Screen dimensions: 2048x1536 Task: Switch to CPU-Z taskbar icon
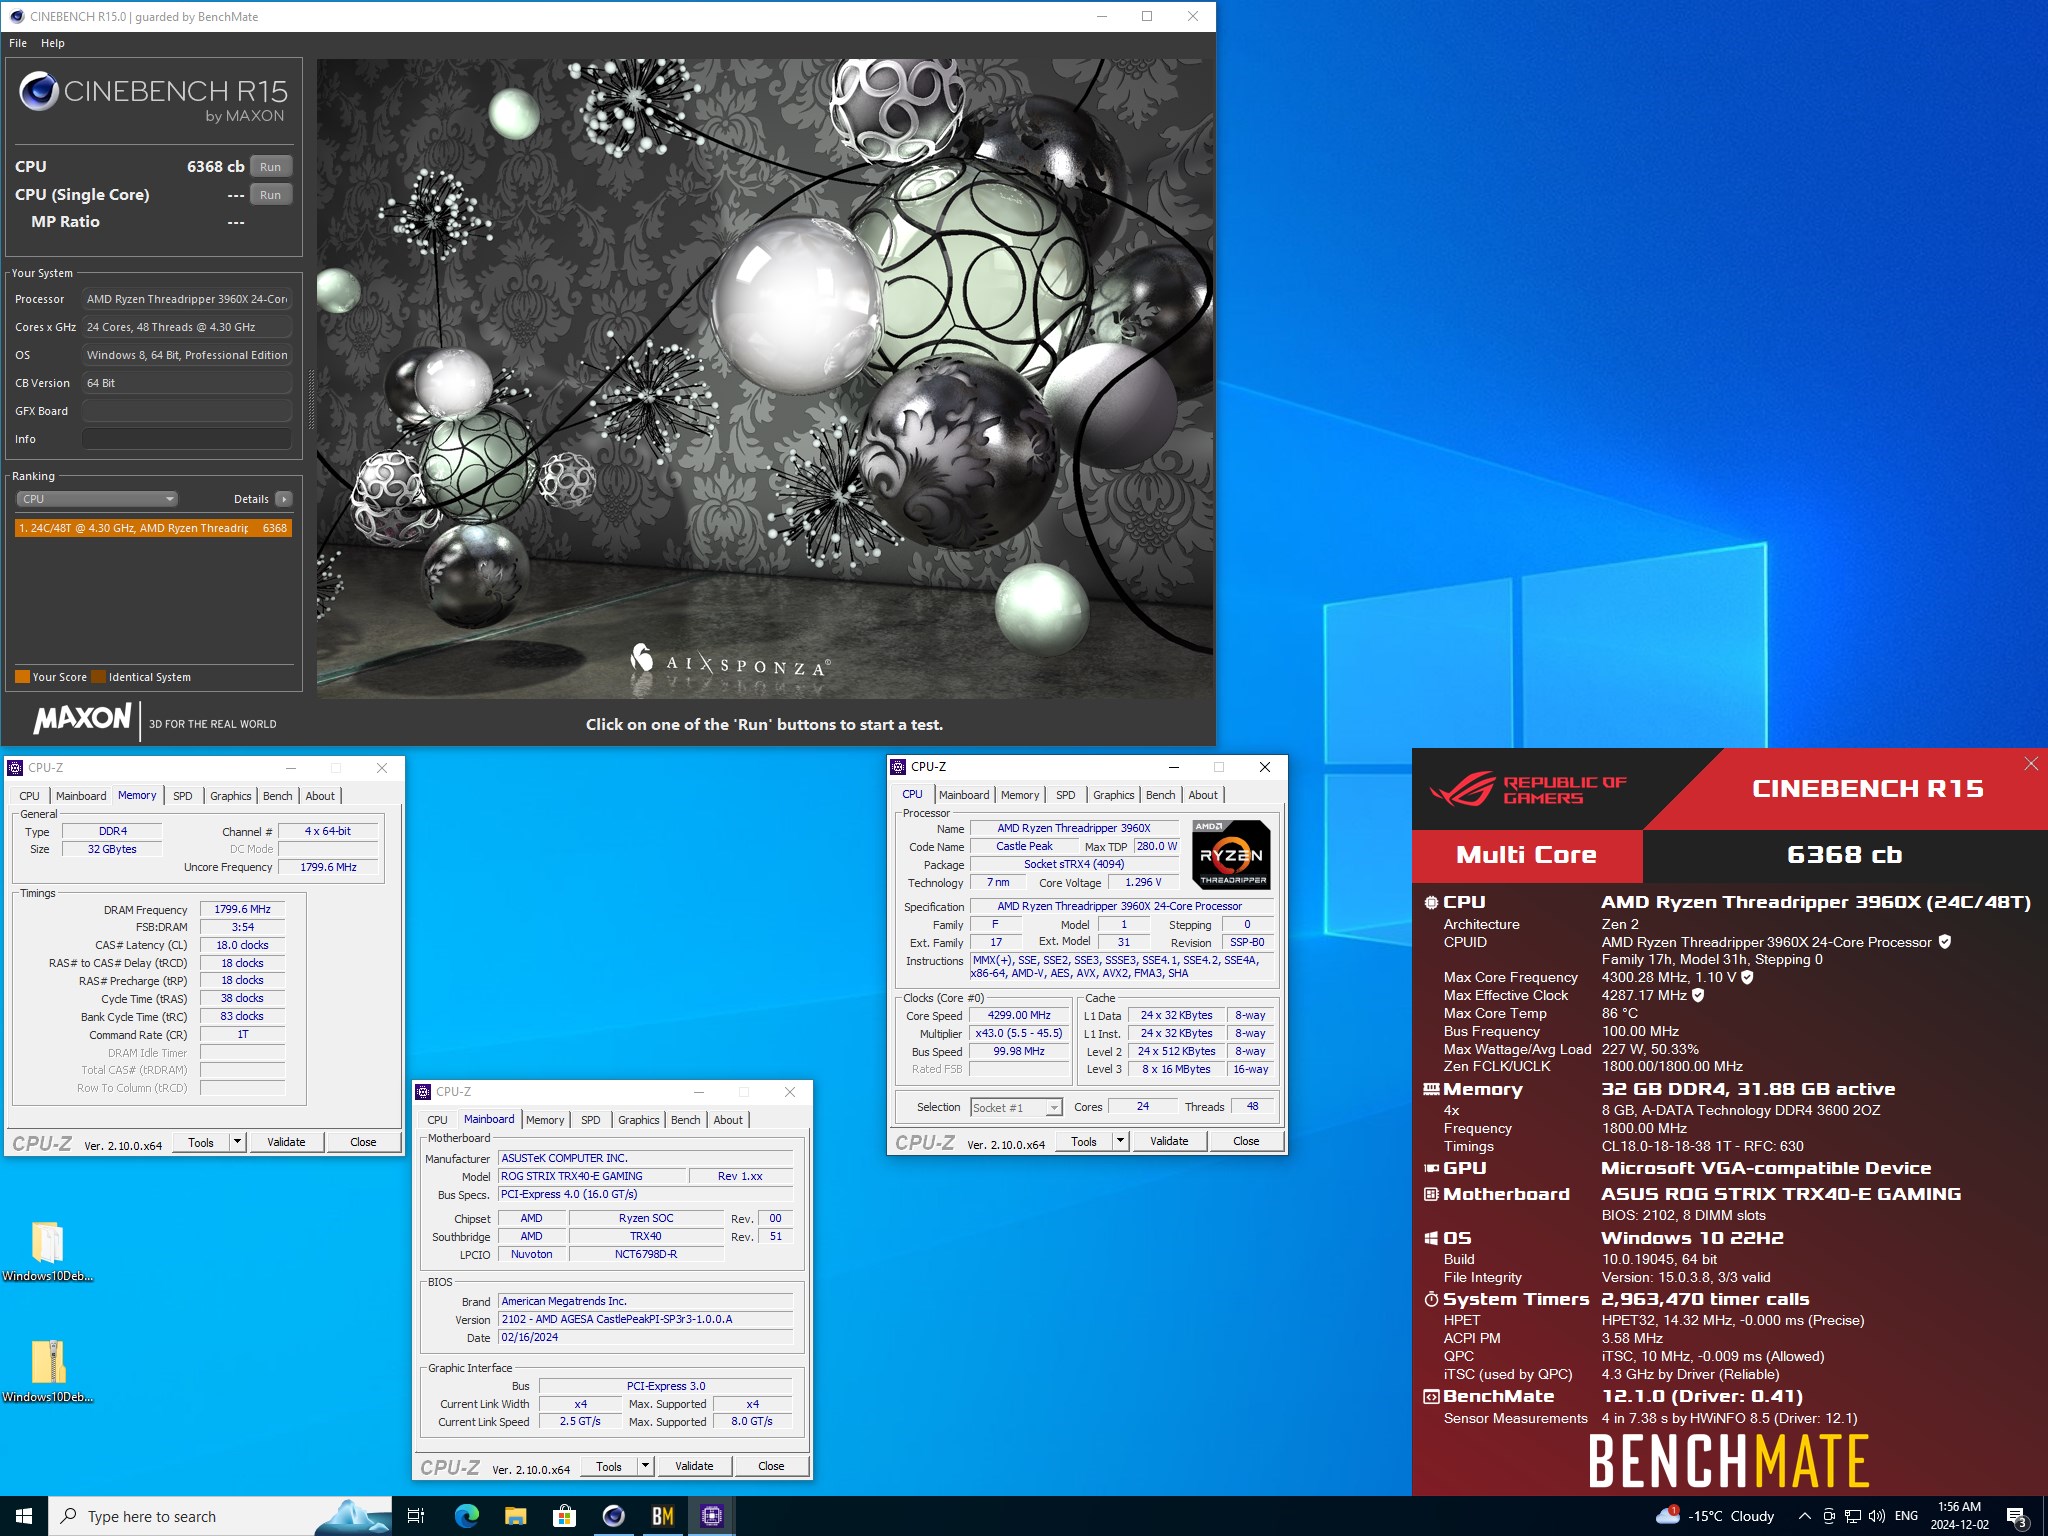[x=711, y=1516]
